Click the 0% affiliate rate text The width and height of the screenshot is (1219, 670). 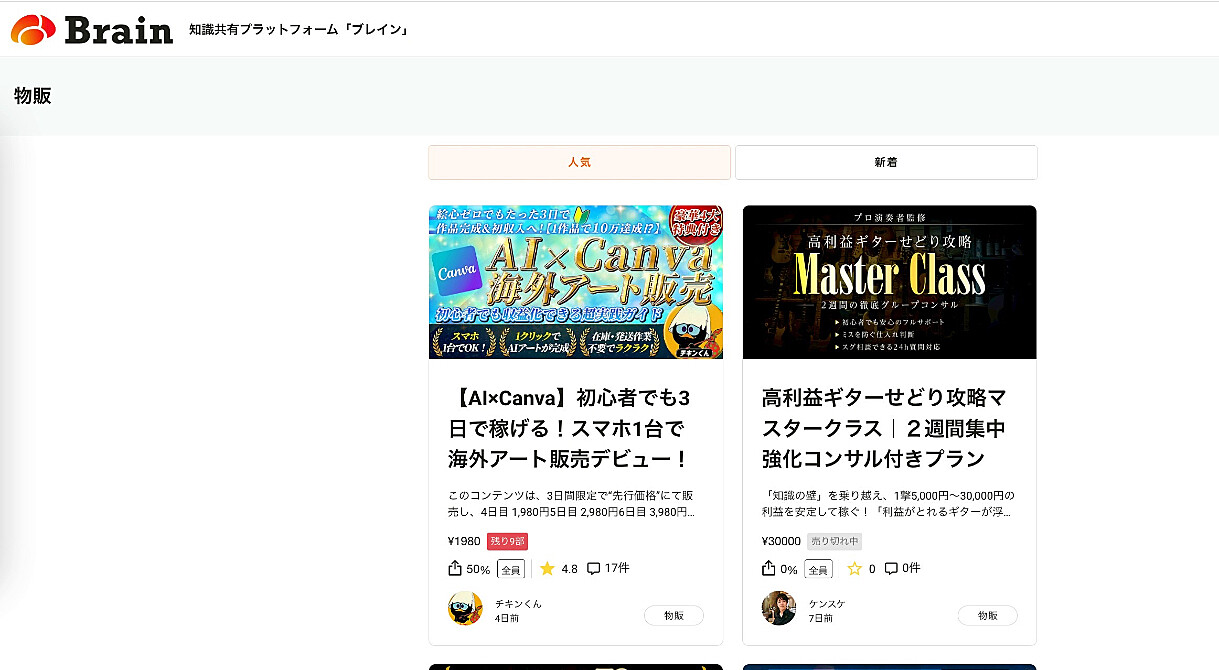789,569
